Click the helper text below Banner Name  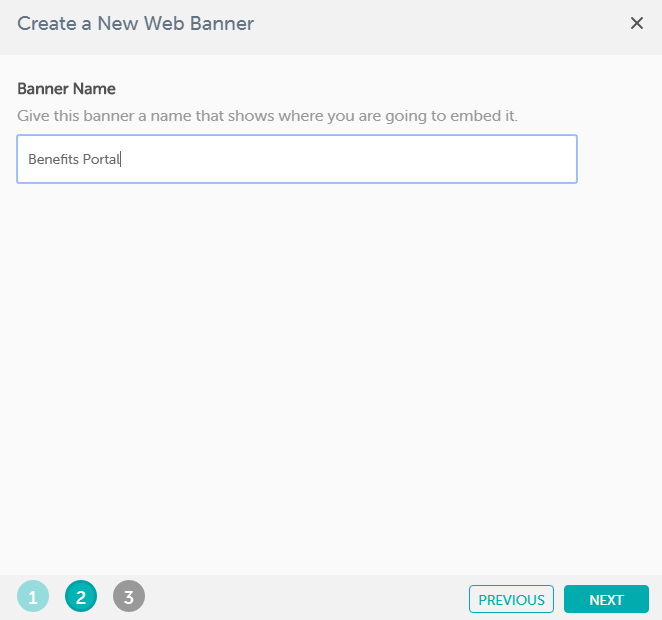[267, 116]
